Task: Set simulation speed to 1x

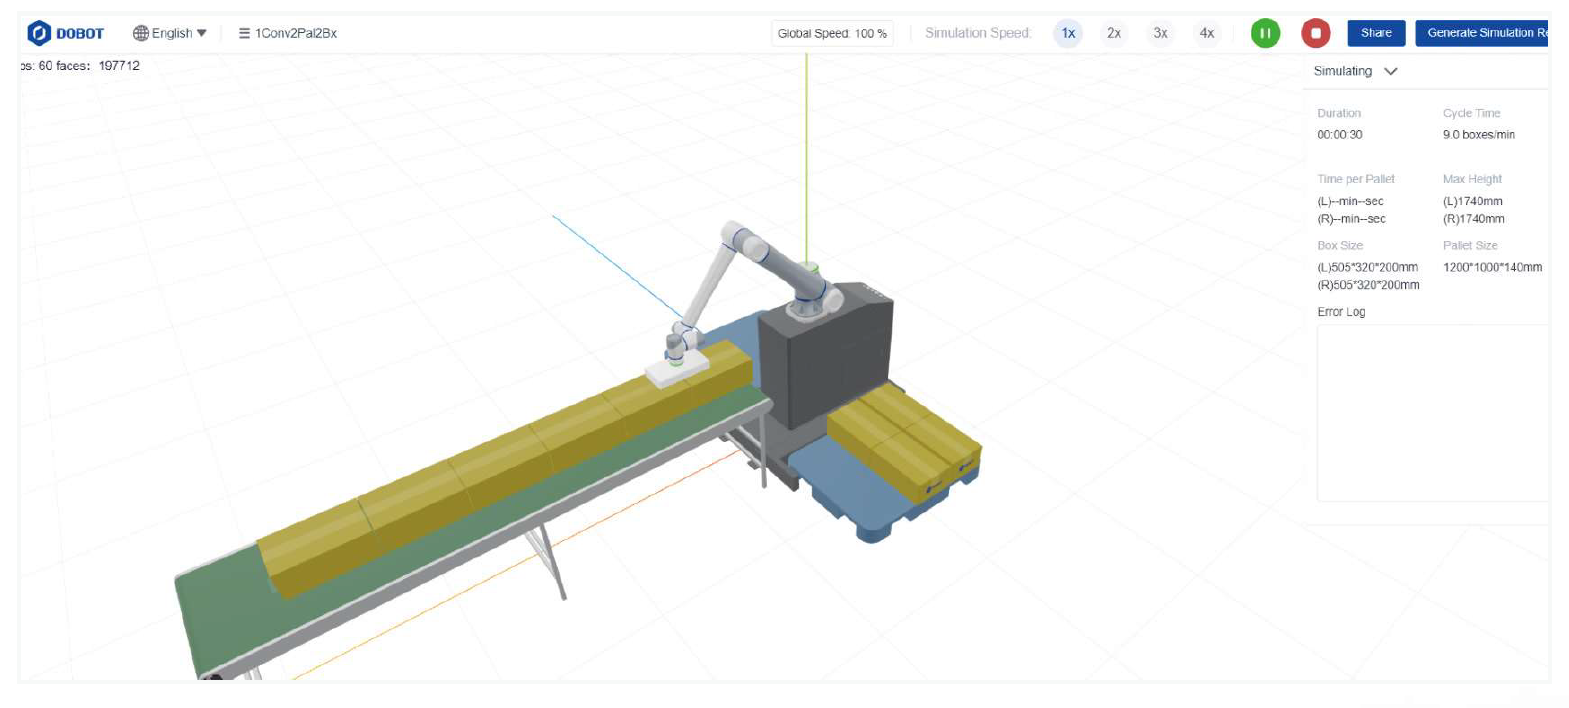Action: click(x=1068, y=33)
